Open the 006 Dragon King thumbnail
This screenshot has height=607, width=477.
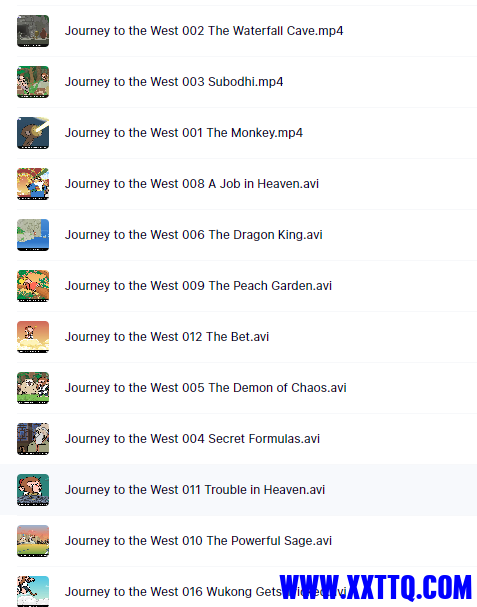(x=33, y=235)
